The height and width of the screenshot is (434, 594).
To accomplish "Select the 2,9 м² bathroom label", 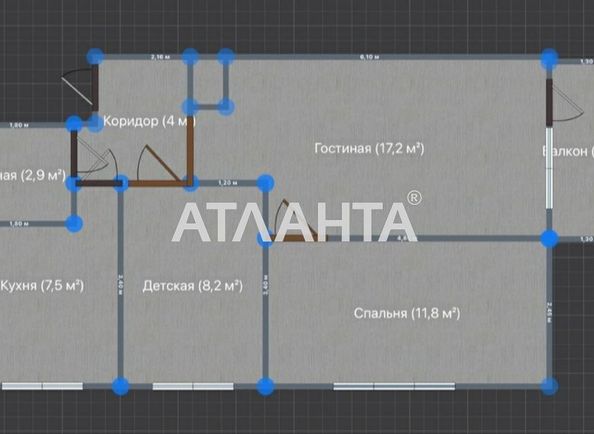I will point(33,176).
